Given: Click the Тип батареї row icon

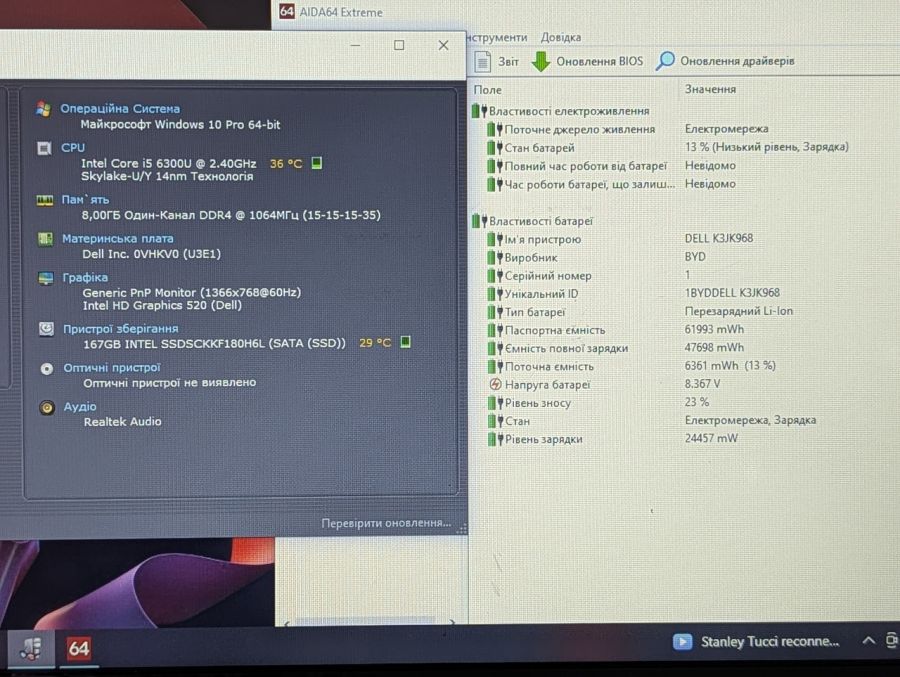Looking at the screenshot, I should point(495,312).
